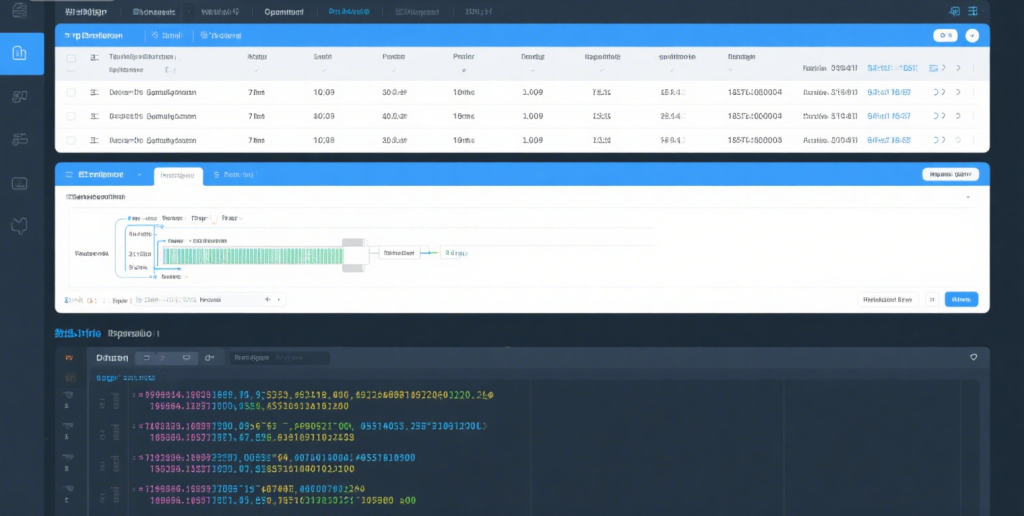
Task: Click the first toolbar icon in the code panel header
Action: coord(145,357)
